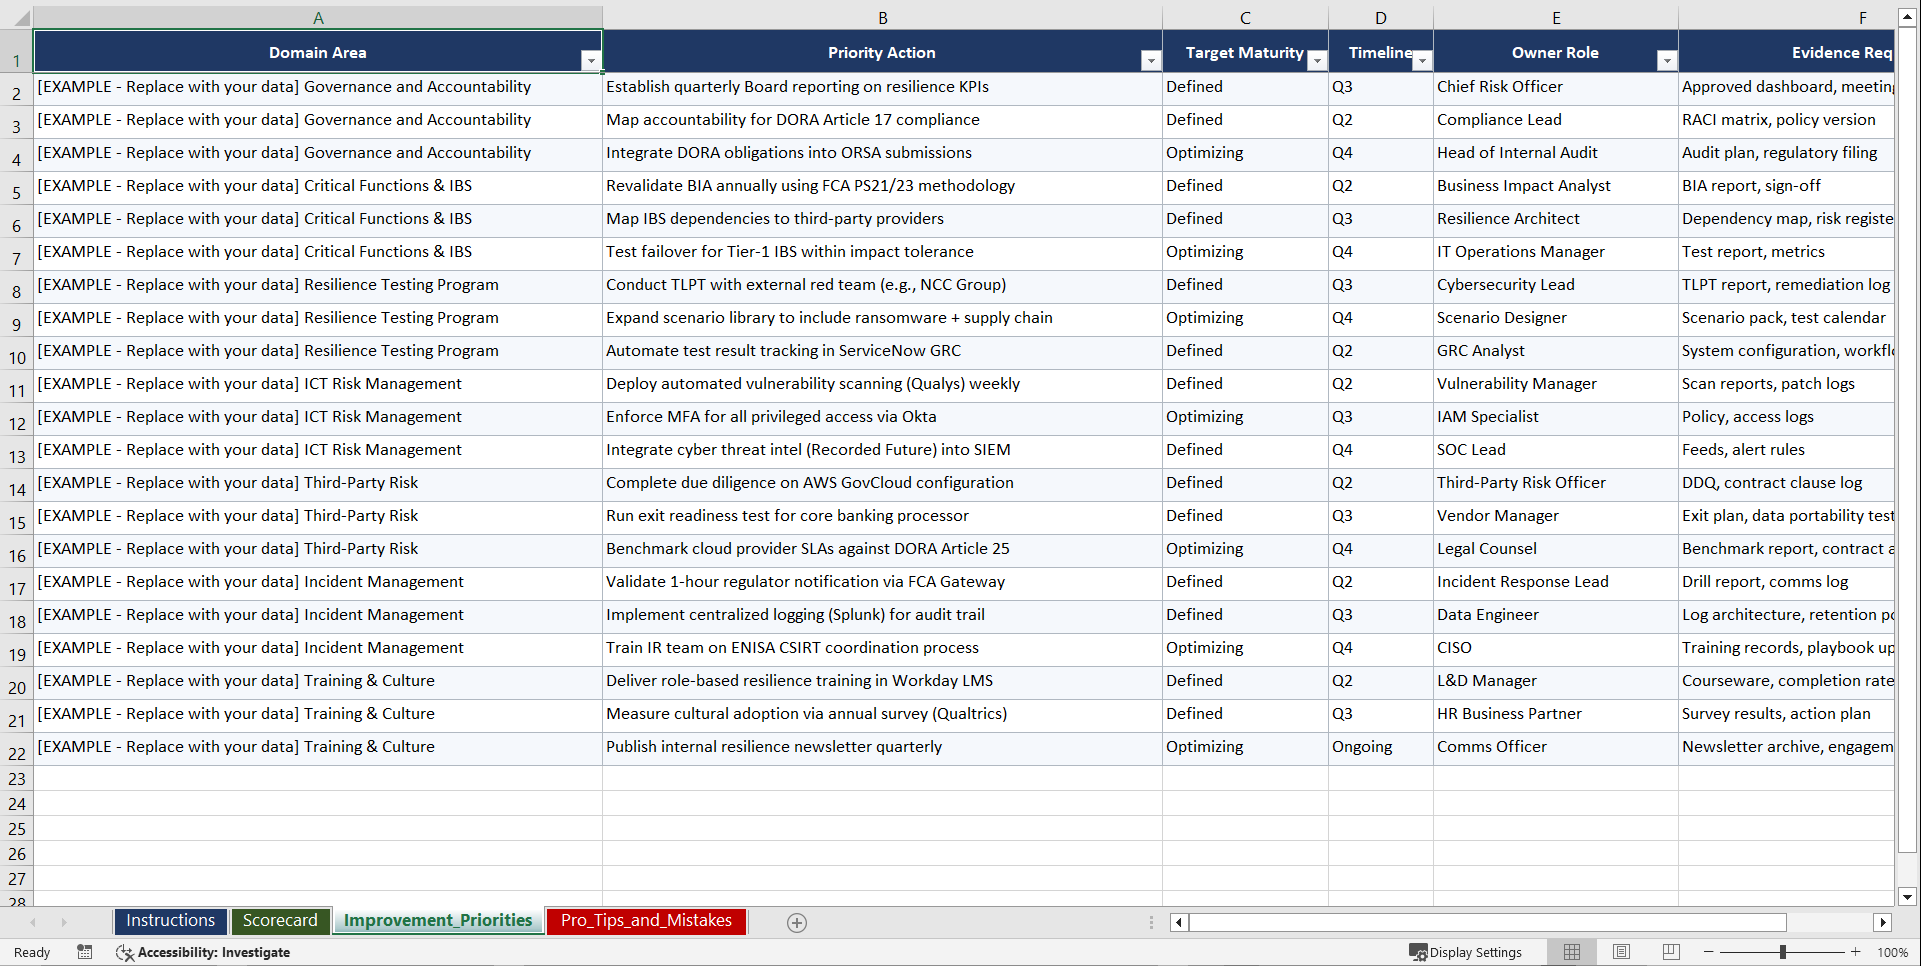The height and width of the screenshot is (966, 1921).
Task: Click the next sheet navigation arrow
Action: (64, 922)
